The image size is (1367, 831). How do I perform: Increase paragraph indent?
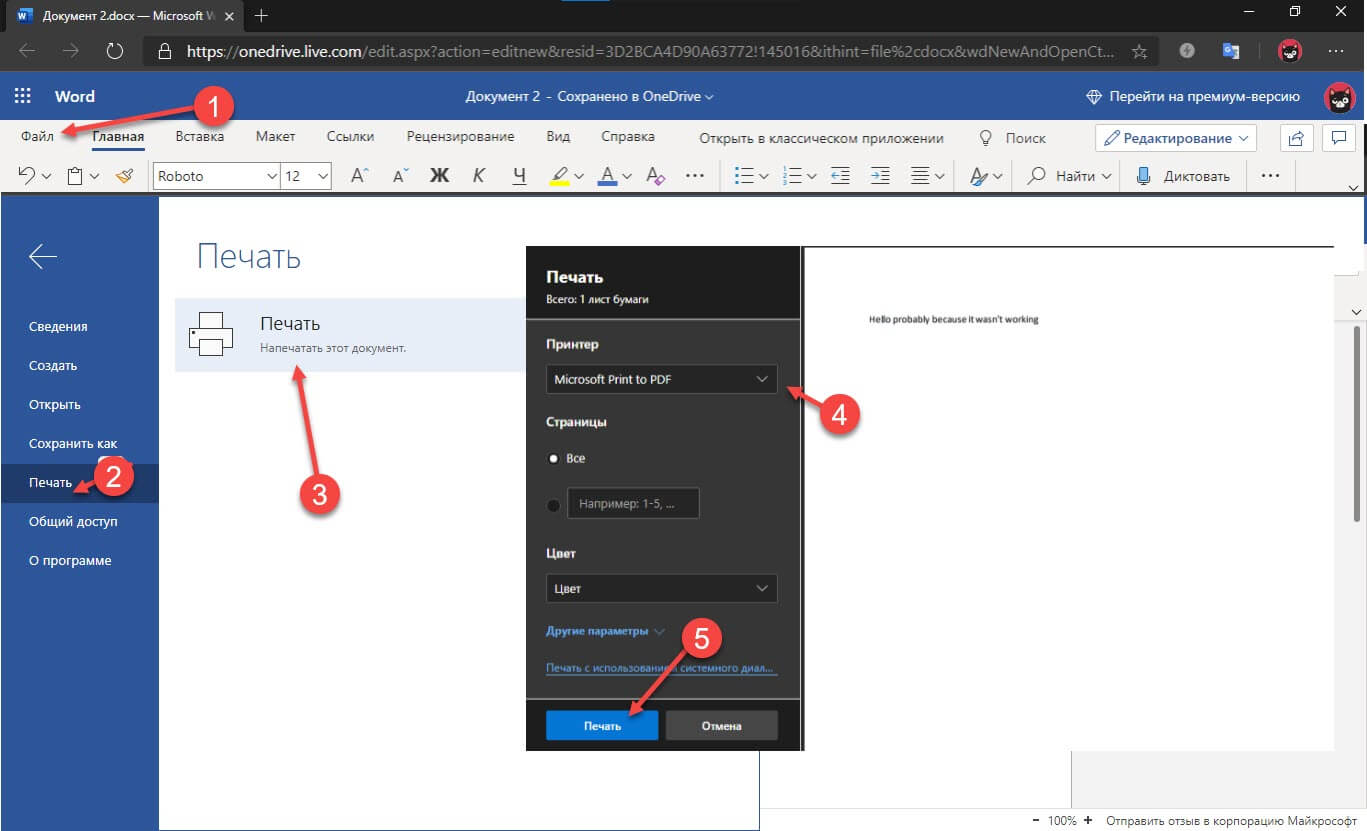click(880, 176)
